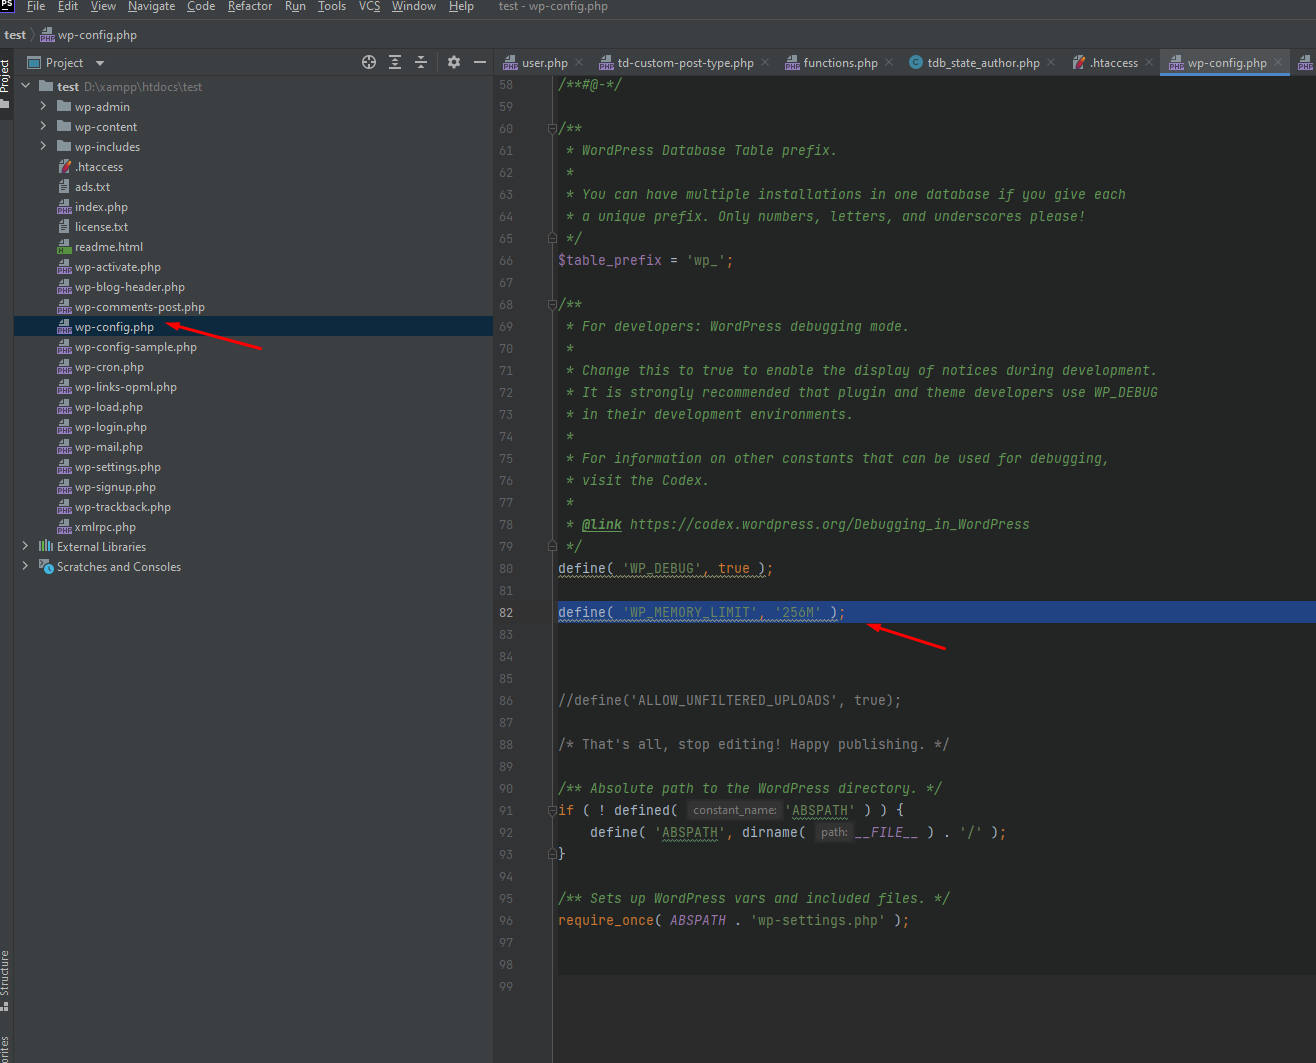Open the Refactor menu
Viewport: 1316px width, 1063px height.
coord(250,6)
